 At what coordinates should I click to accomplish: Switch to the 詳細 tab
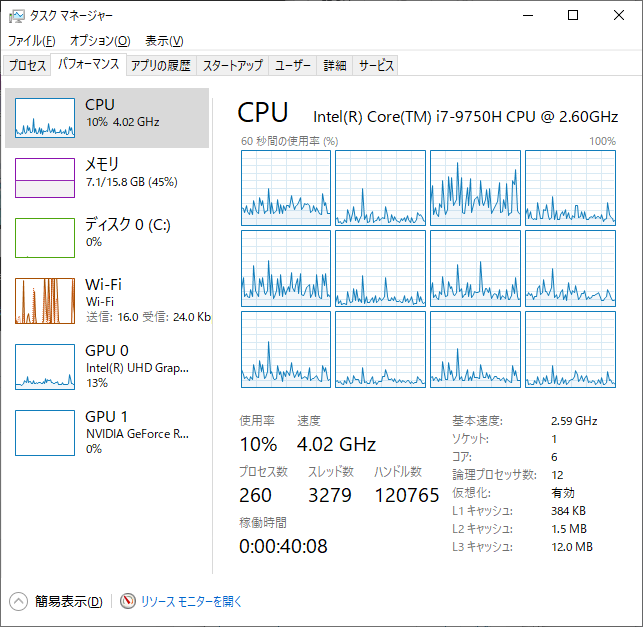(335, 65)
